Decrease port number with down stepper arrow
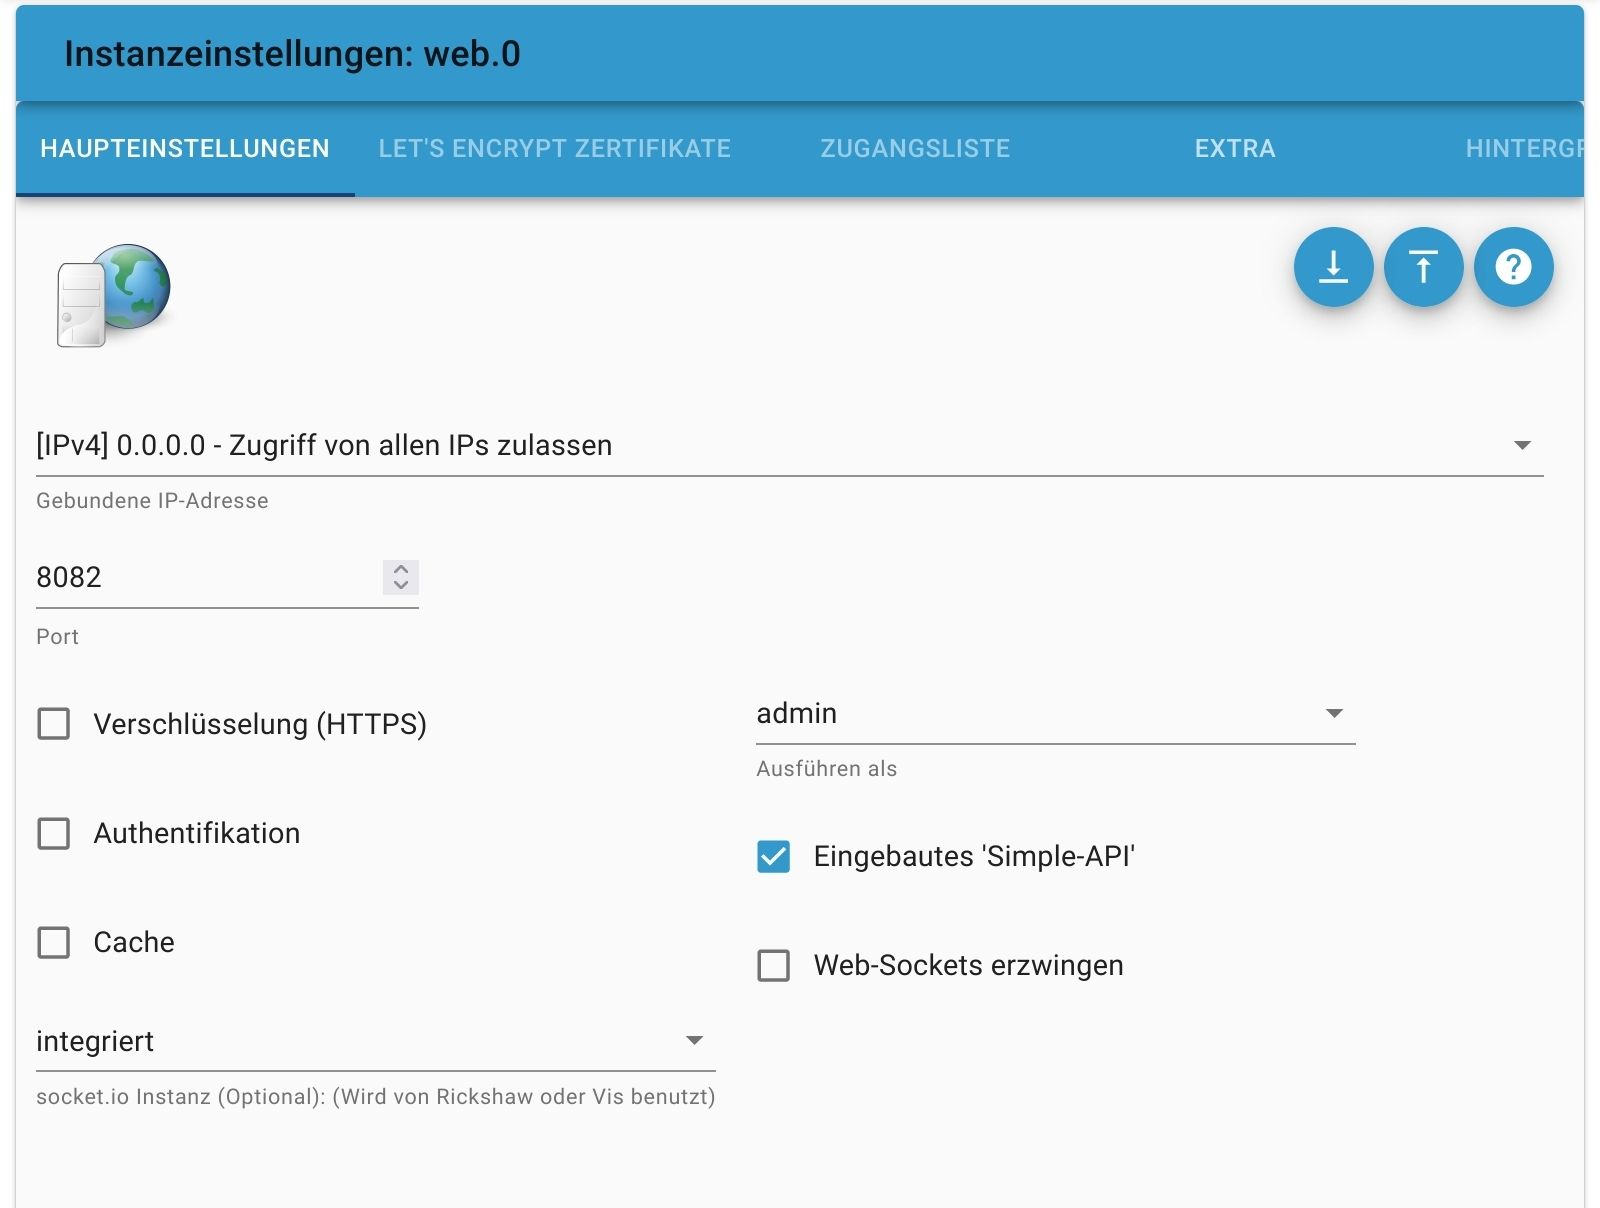This screenshot has height=1208, width=1600. coord(401,585)
